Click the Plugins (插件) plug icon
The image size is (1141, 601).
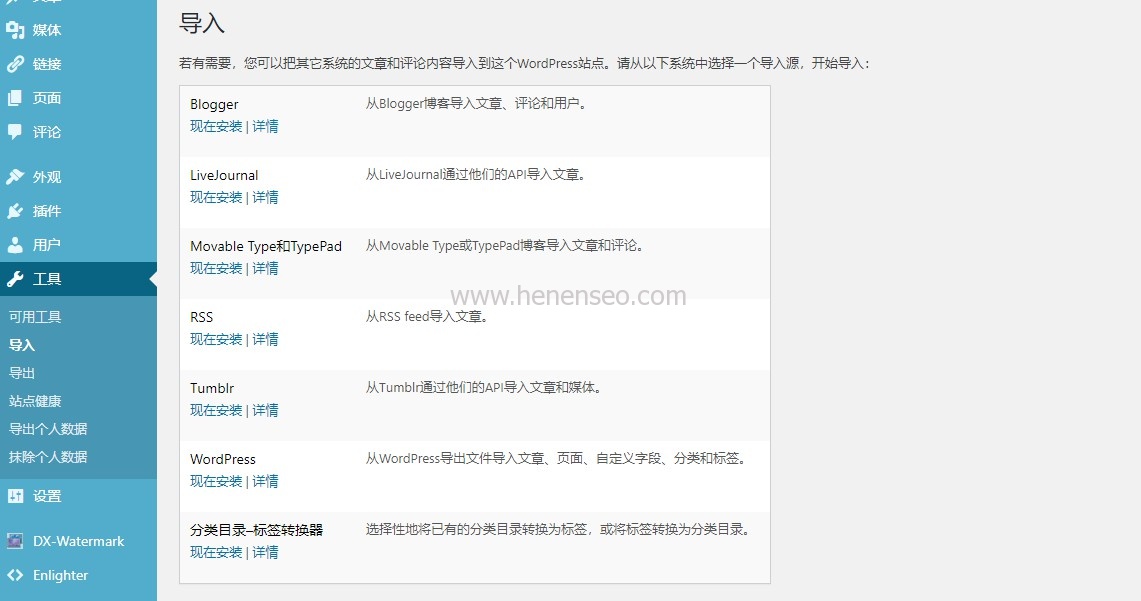coord(15,211)
